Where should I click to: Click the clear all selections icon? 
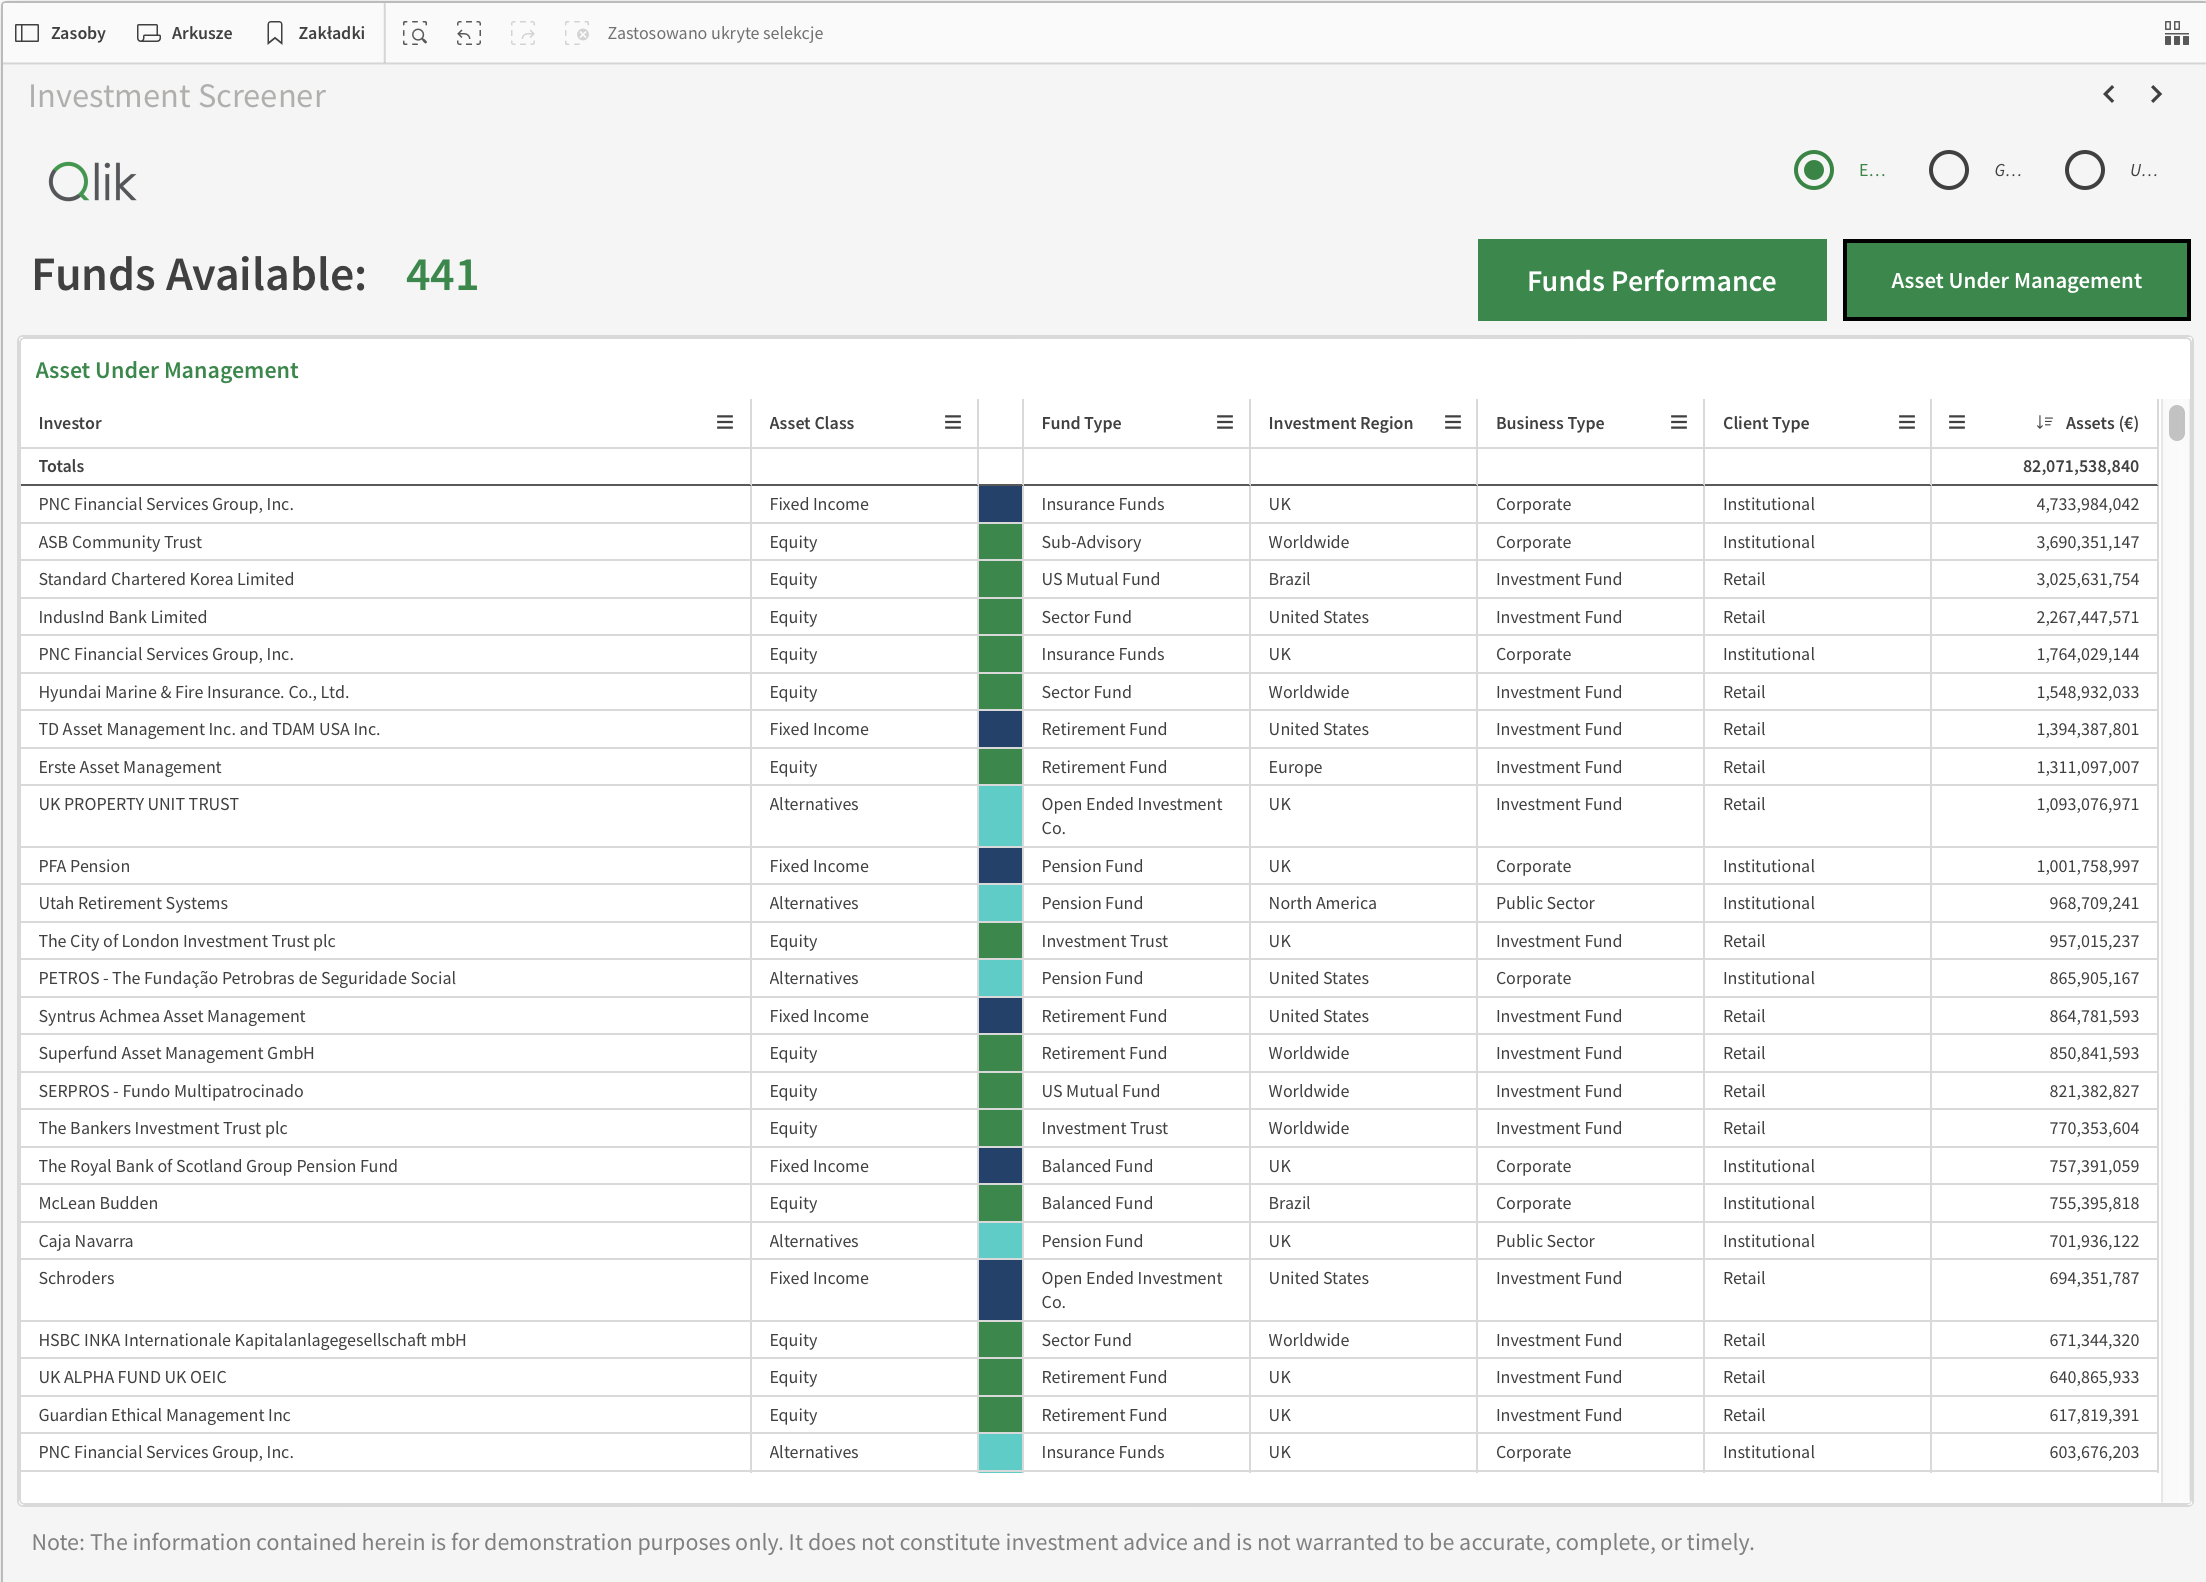[577, 33]
